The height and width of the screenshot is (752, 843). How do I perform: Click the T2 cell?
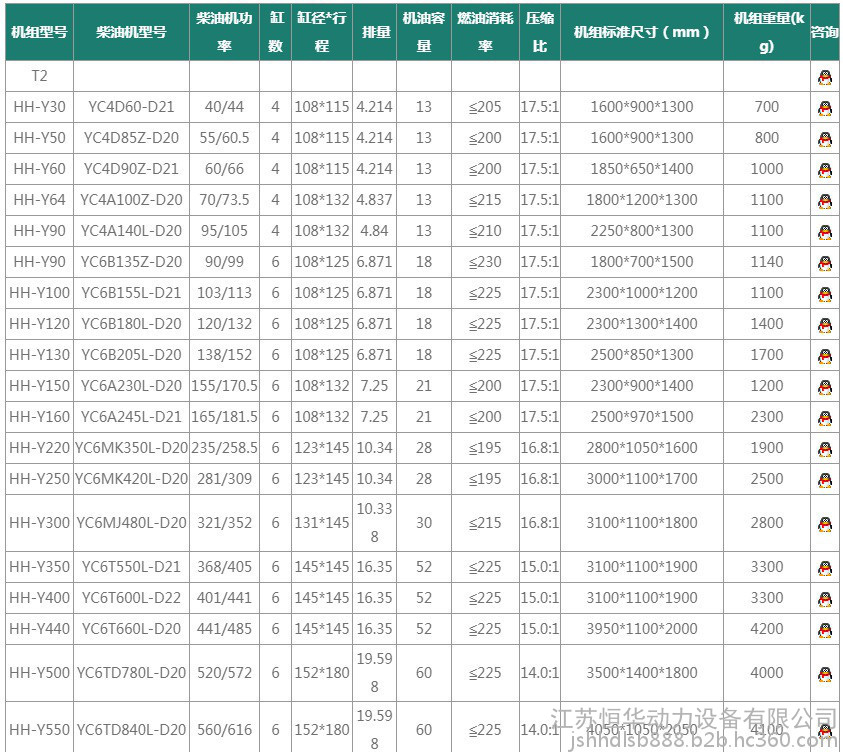pyautogui.click(x=39, y=76)
